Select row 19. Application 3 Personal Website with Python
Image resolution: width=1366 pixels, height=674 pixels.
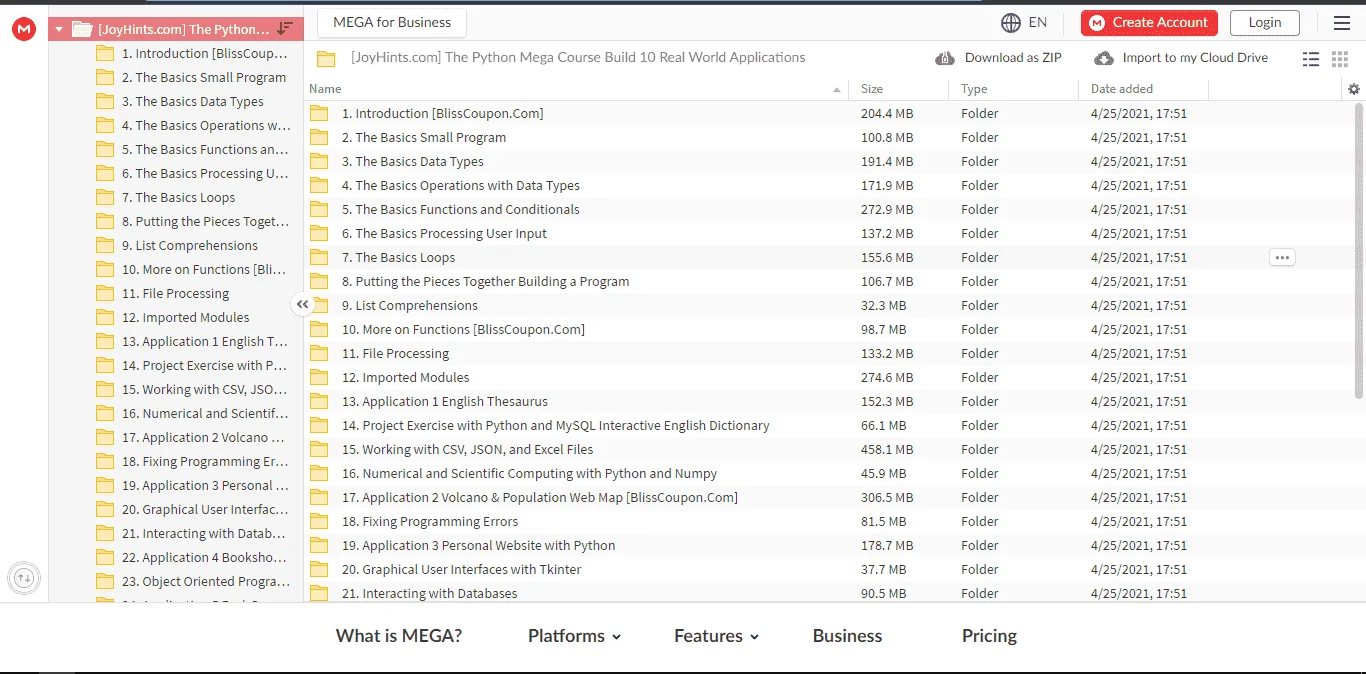click(x=829, y=545)
